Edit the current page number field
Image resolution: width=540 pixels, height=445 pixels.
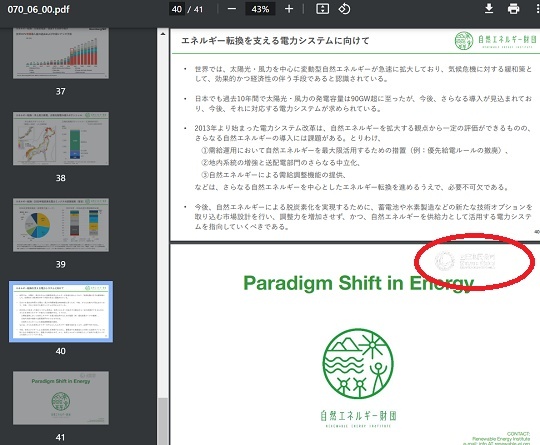click(x=177, y=9)
